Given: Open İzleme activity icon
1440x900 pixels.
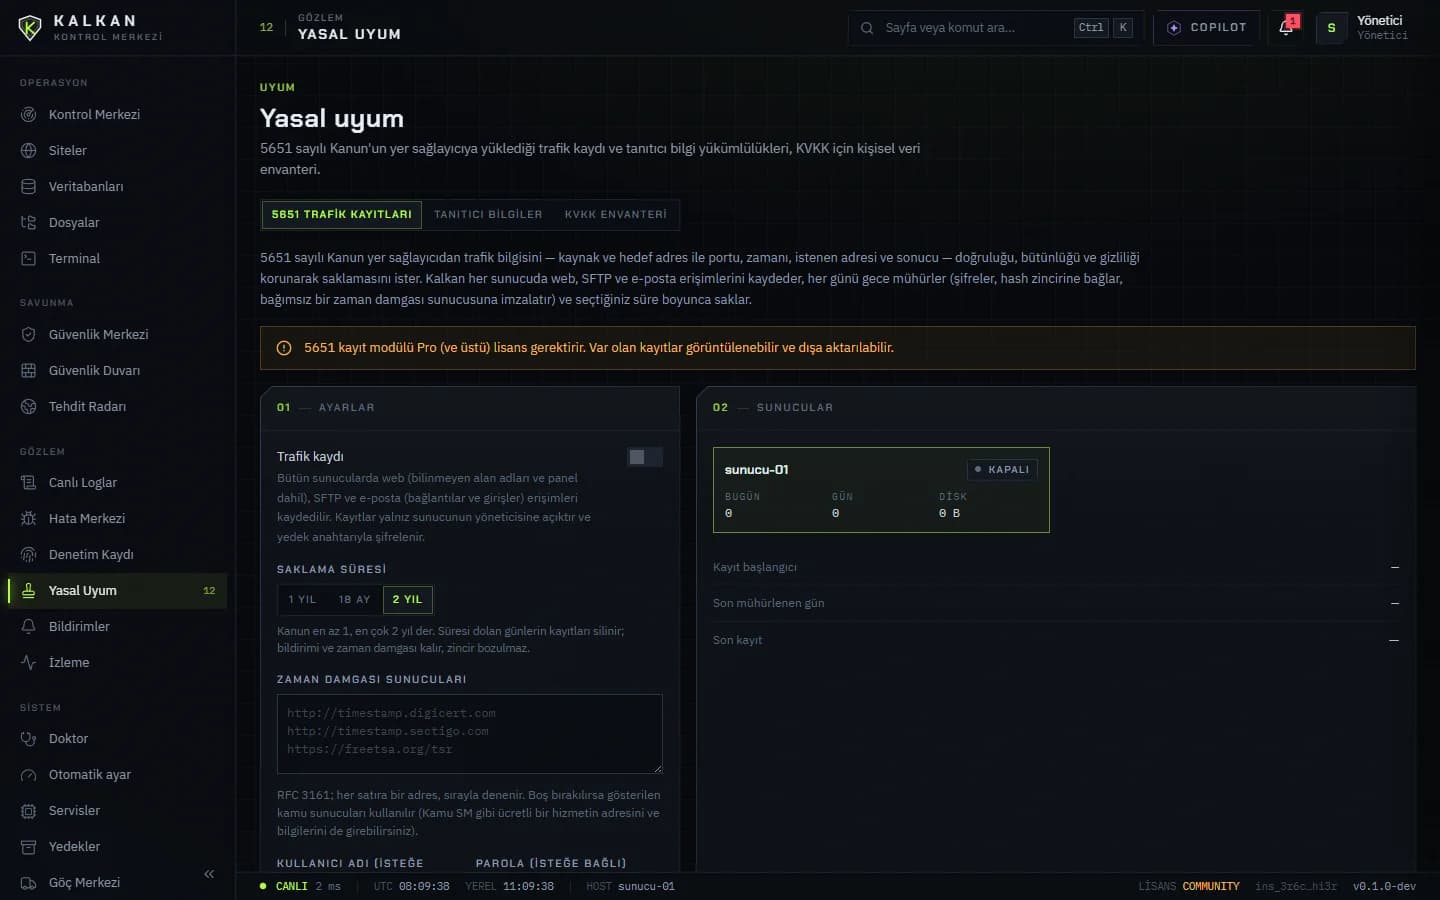Looking at the screenshot, I should [x=28, y=662].
